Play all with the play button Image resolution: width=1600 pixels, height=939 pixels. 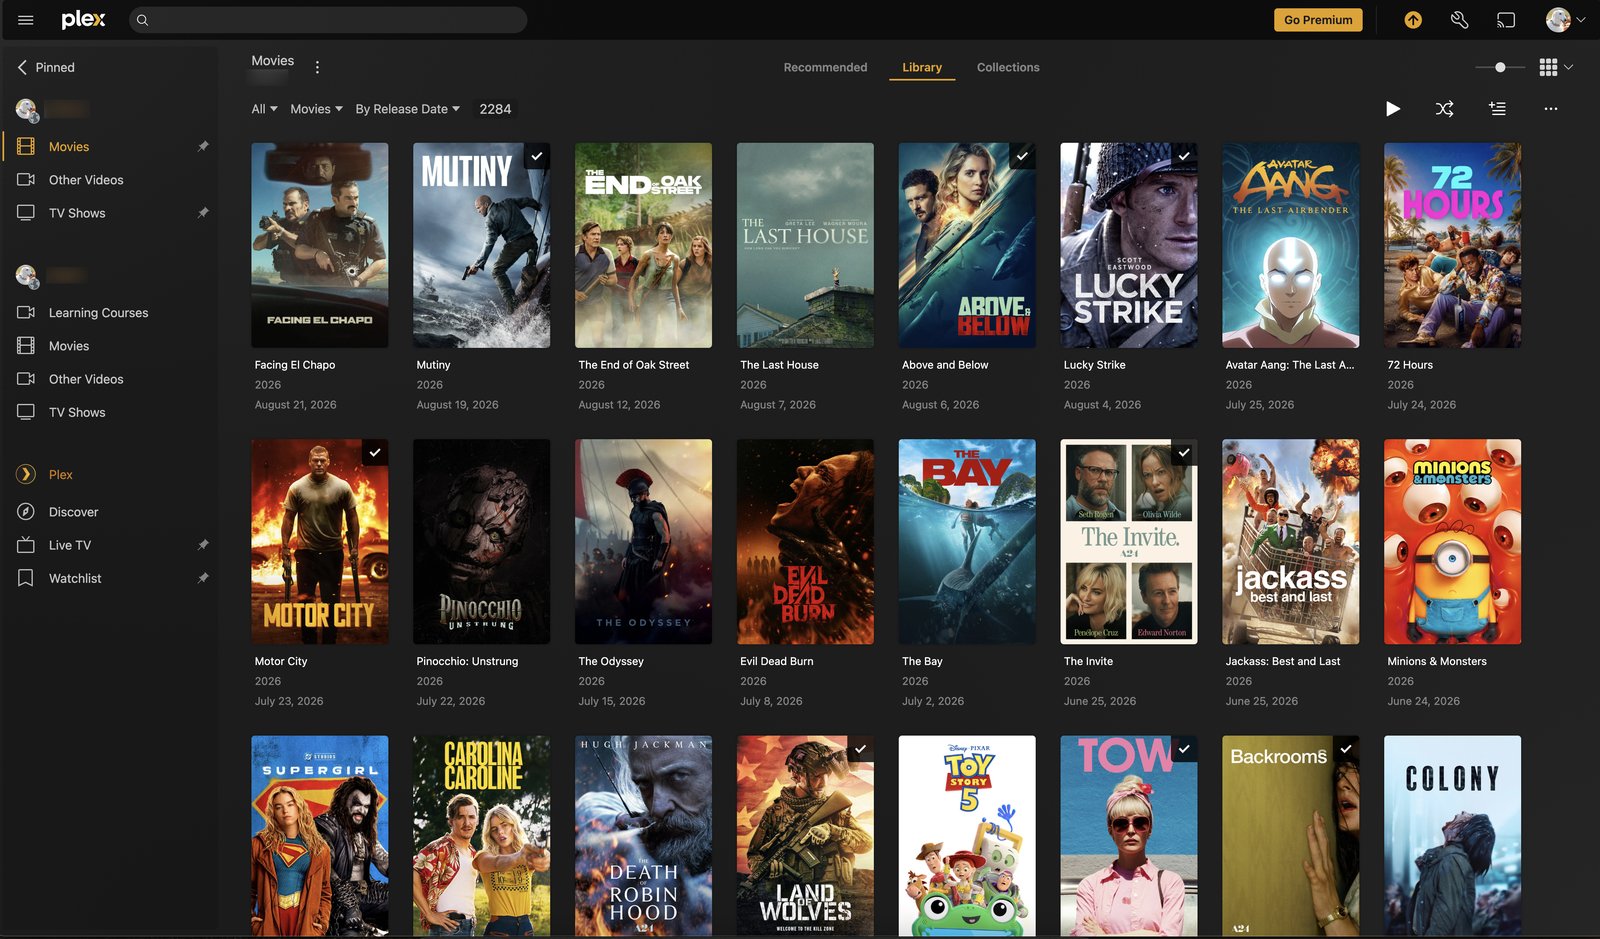point(1393,109)
